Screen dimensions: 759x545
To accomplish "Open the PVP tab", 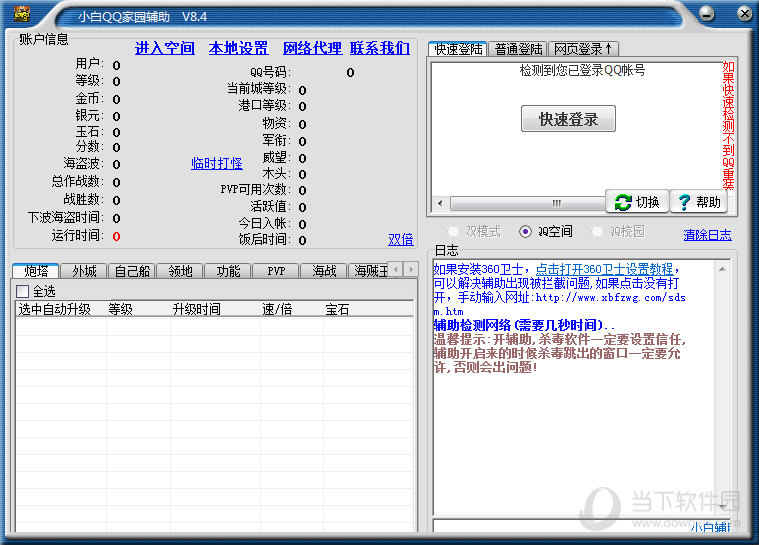I will [x=276, y=271].
